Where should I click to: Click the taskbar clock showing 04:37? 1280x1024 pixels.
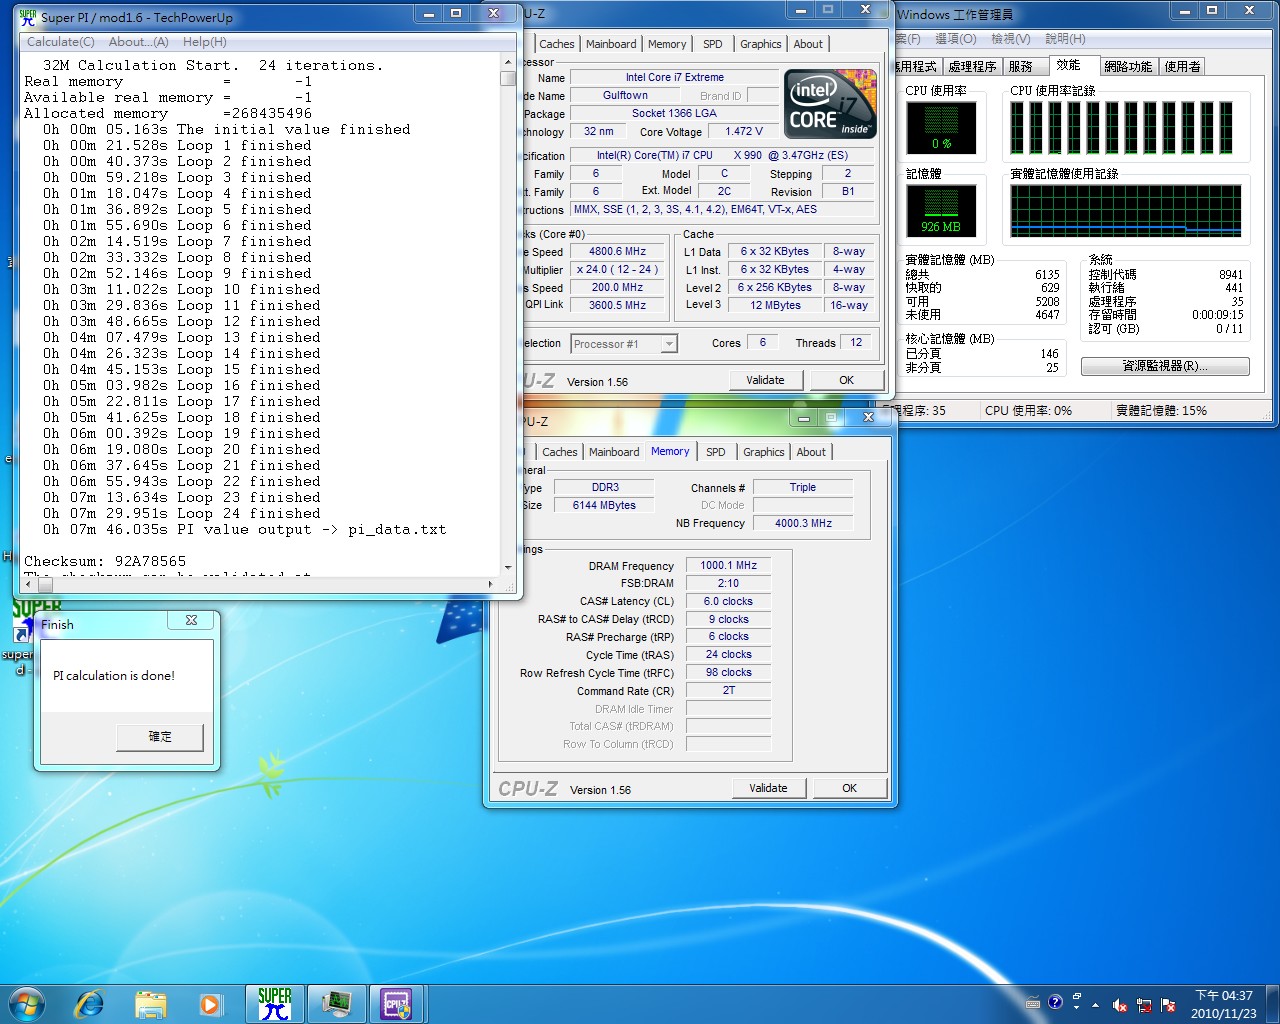coord(1223,1004)
